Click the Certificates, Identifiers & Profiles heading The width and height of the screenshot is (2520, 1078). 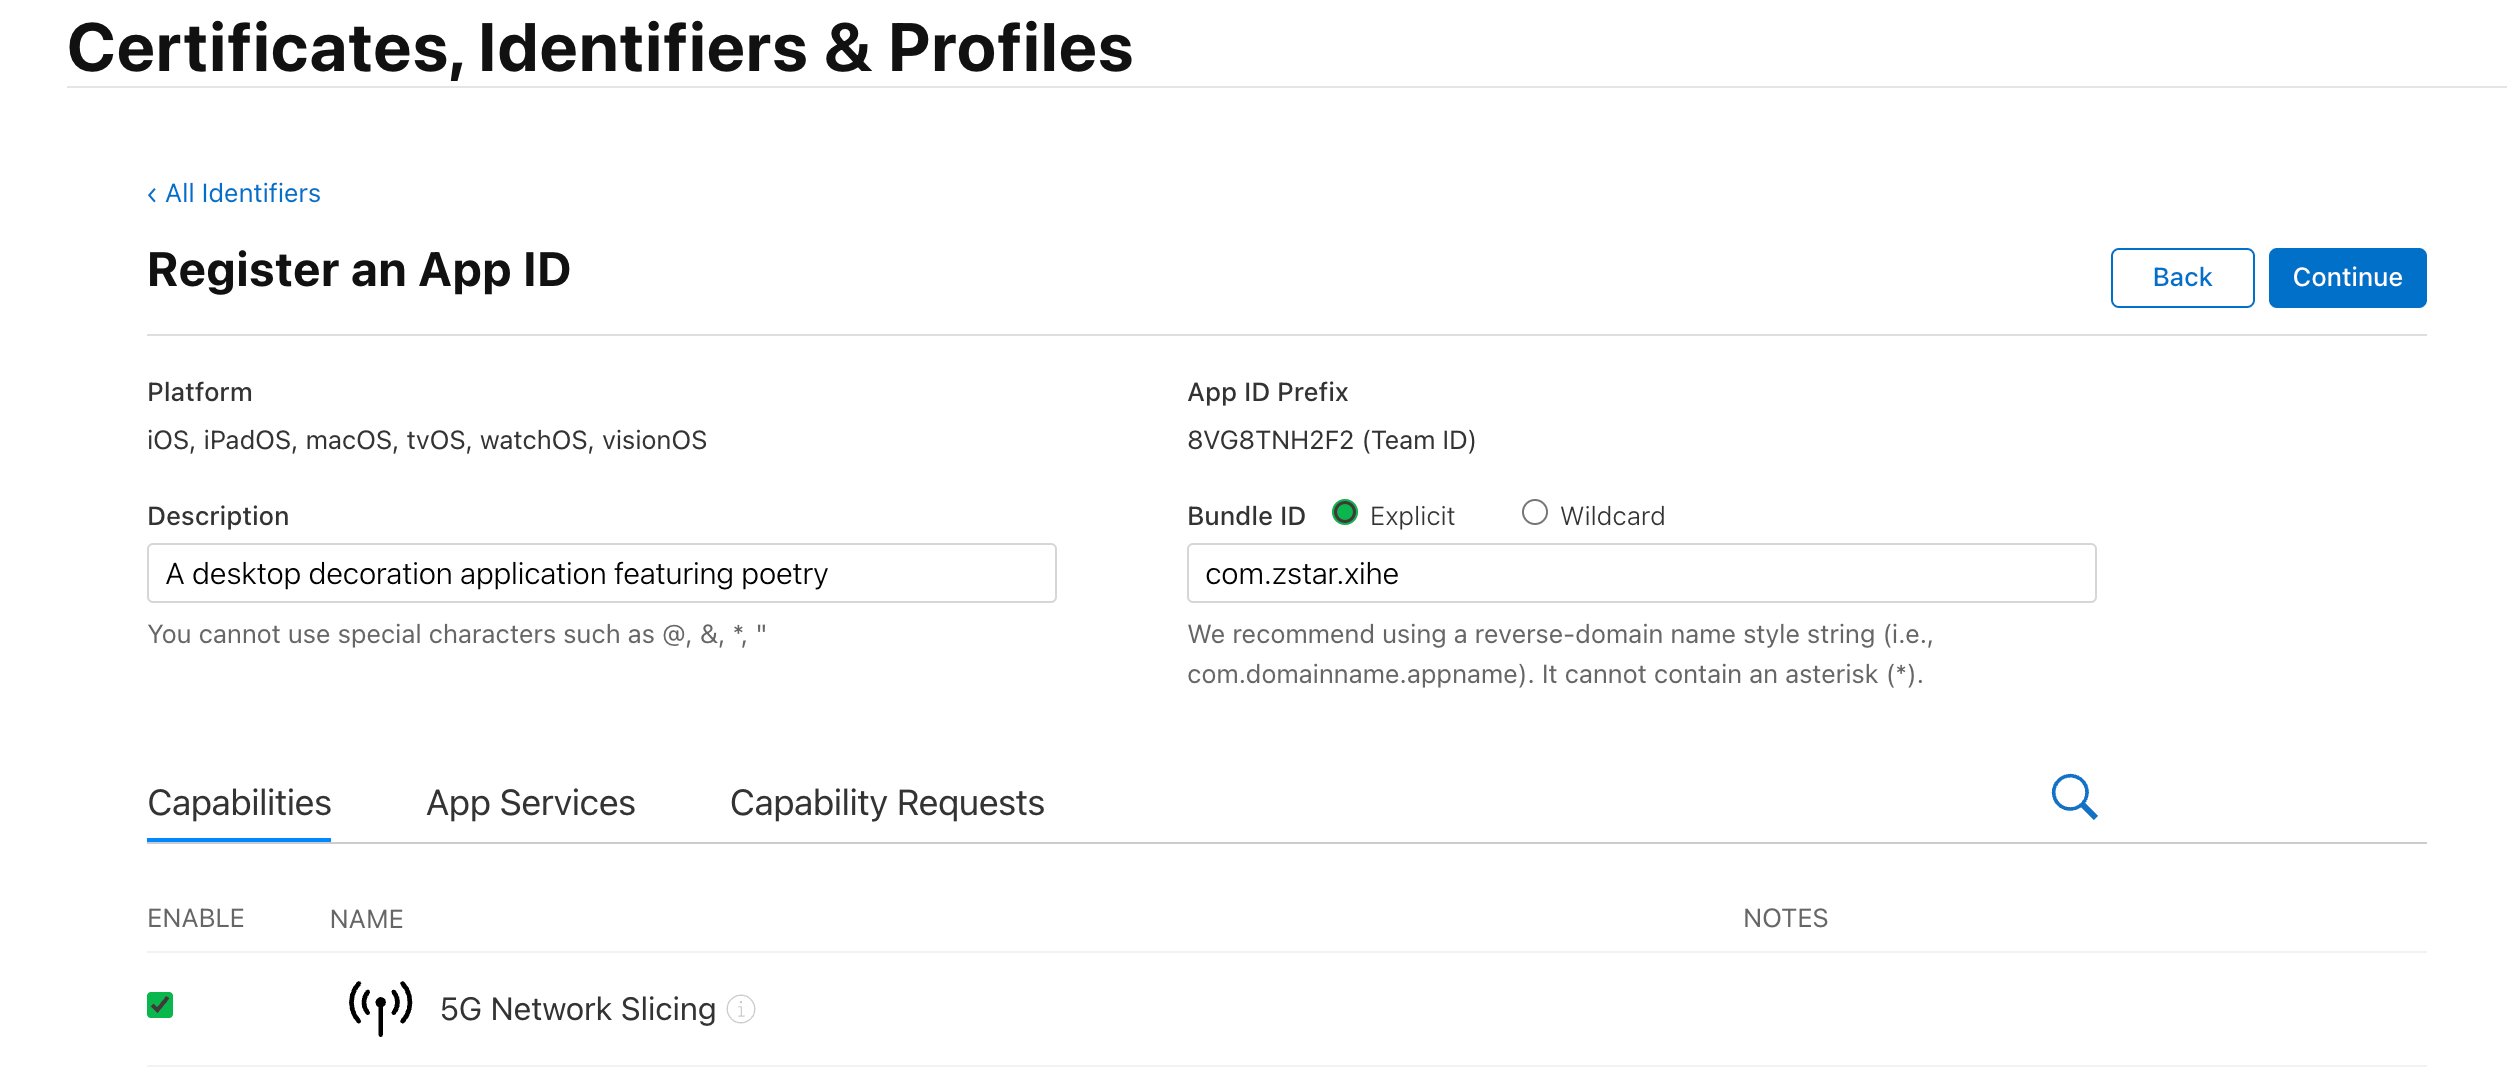point(600,48)
